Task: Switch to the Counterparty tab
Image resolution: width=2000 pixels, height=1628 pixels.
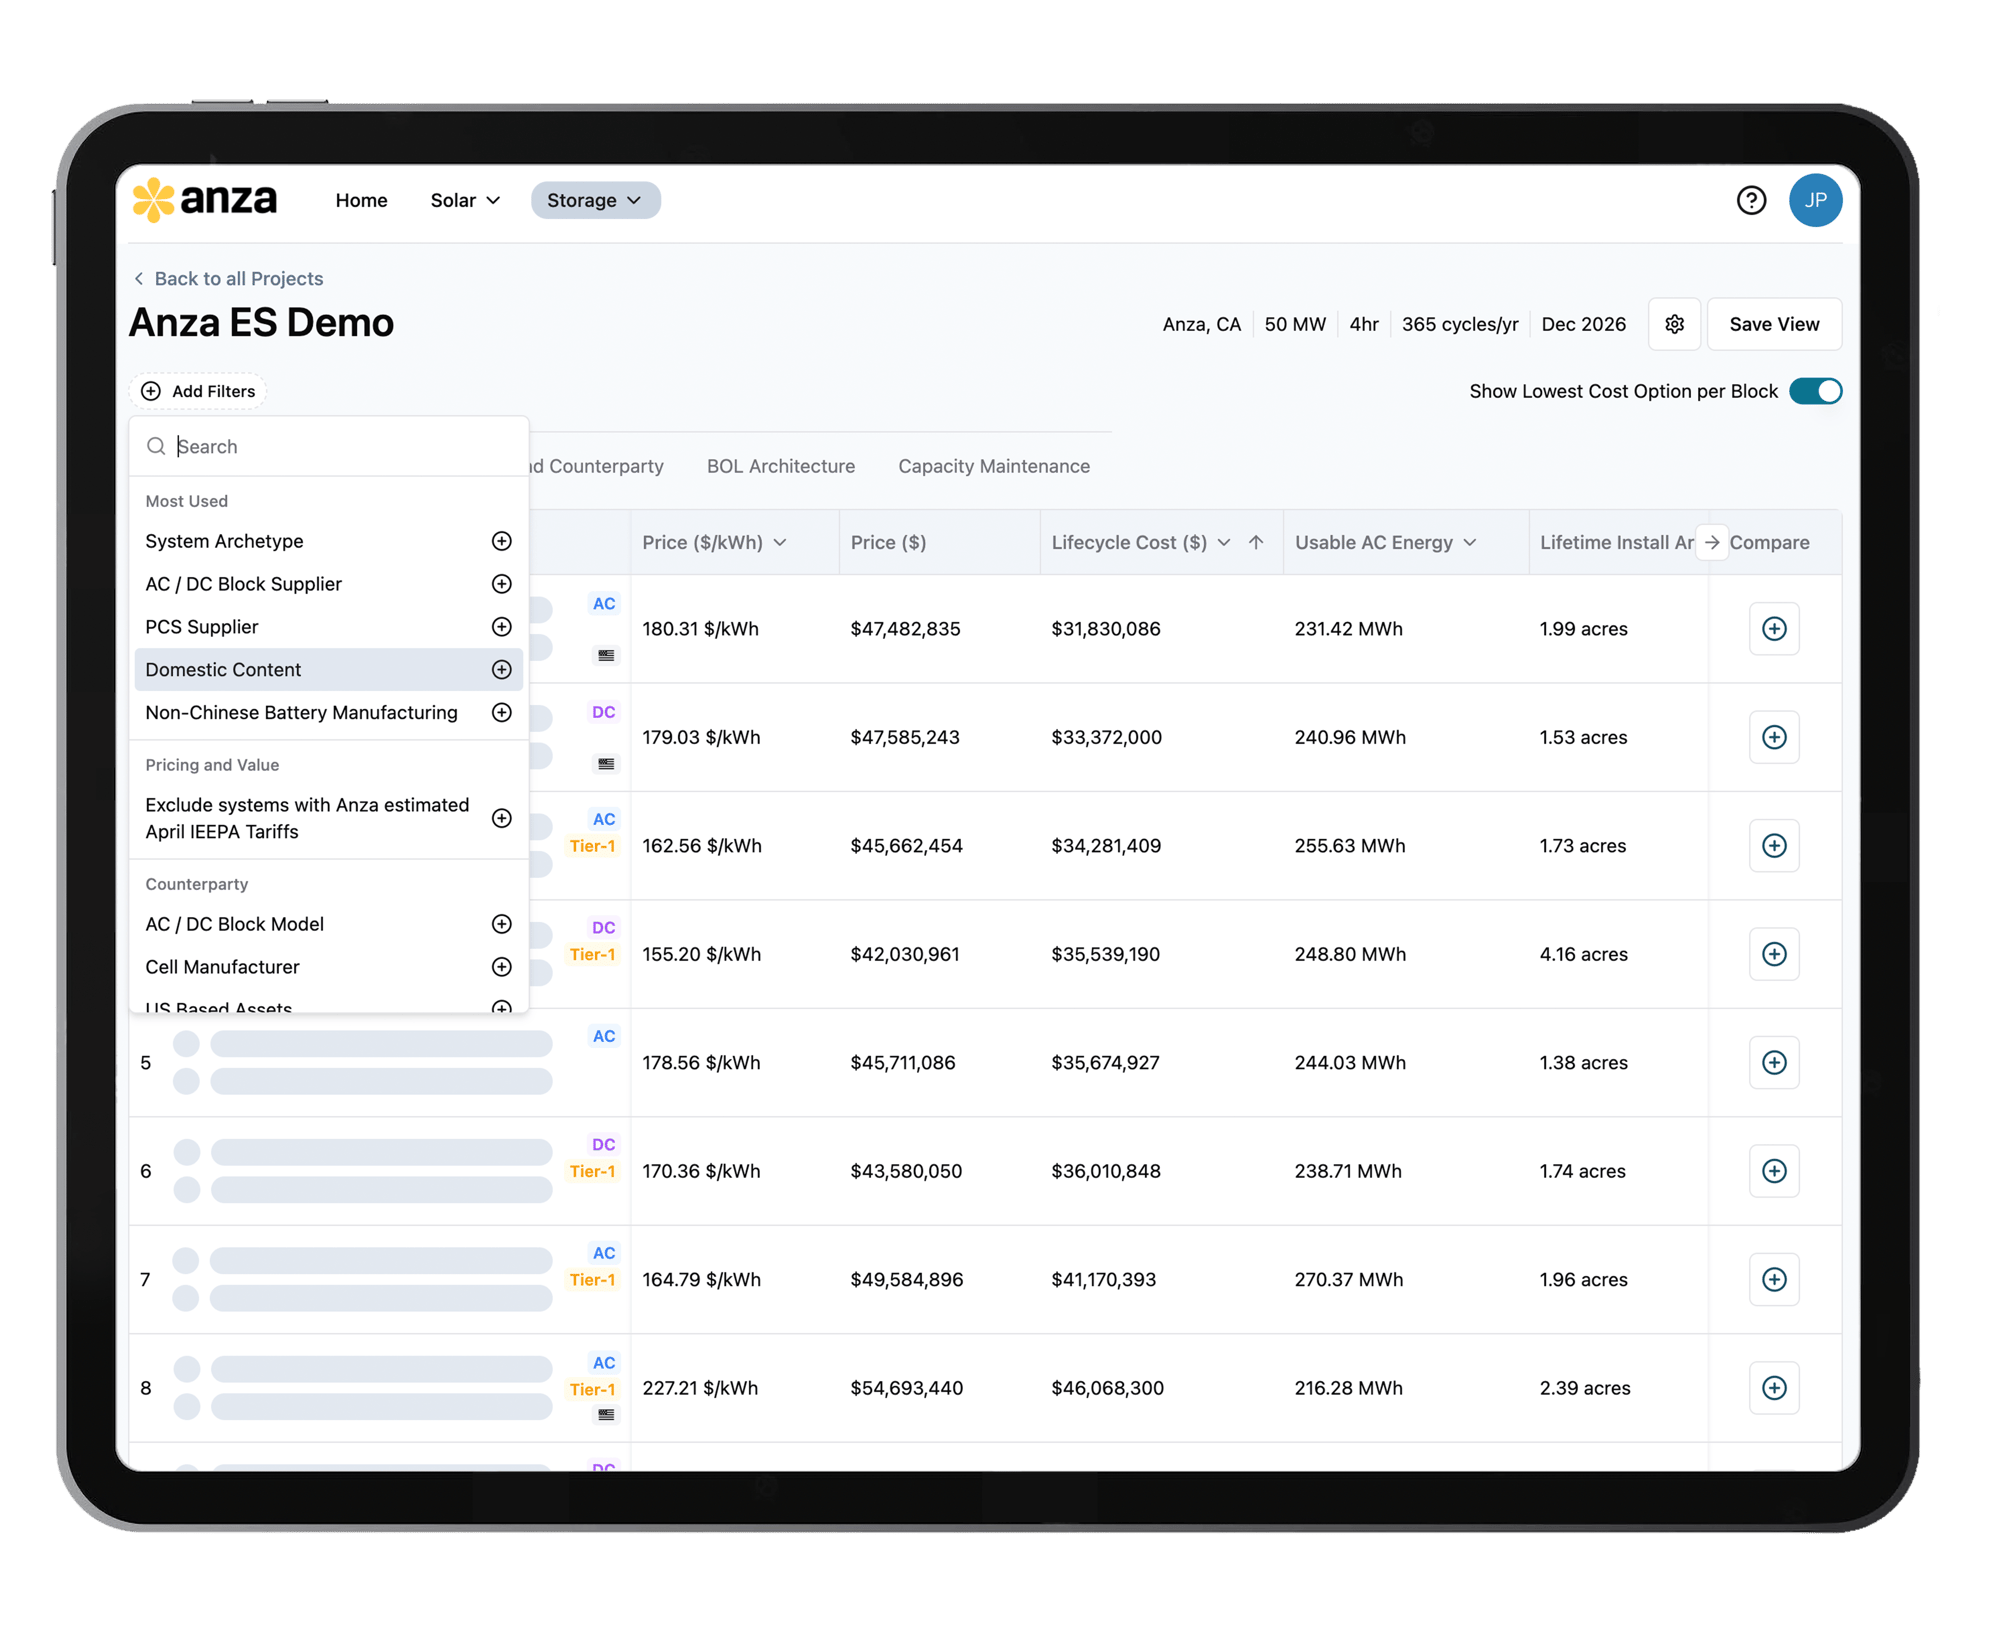Action: pyautogui.click(x=597, y=466)
